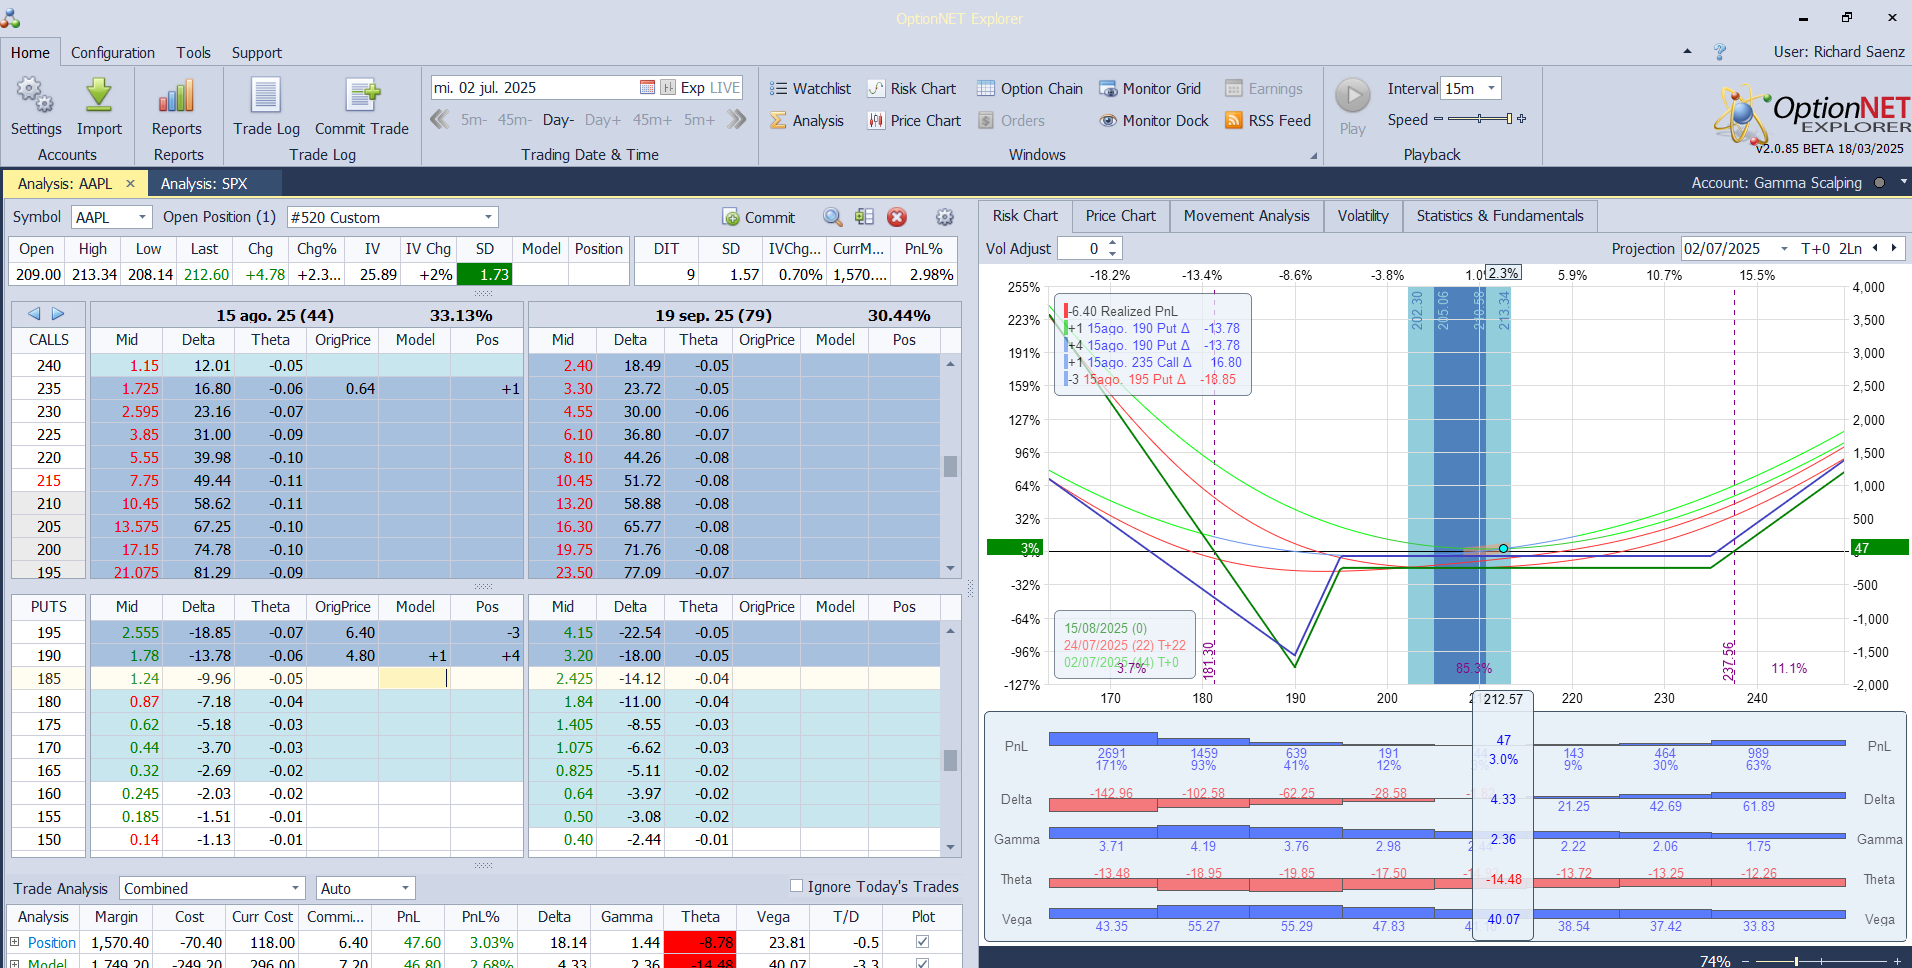Click the add-columns grid icon near Commit
1912x968 pixels.
point(865,217)
